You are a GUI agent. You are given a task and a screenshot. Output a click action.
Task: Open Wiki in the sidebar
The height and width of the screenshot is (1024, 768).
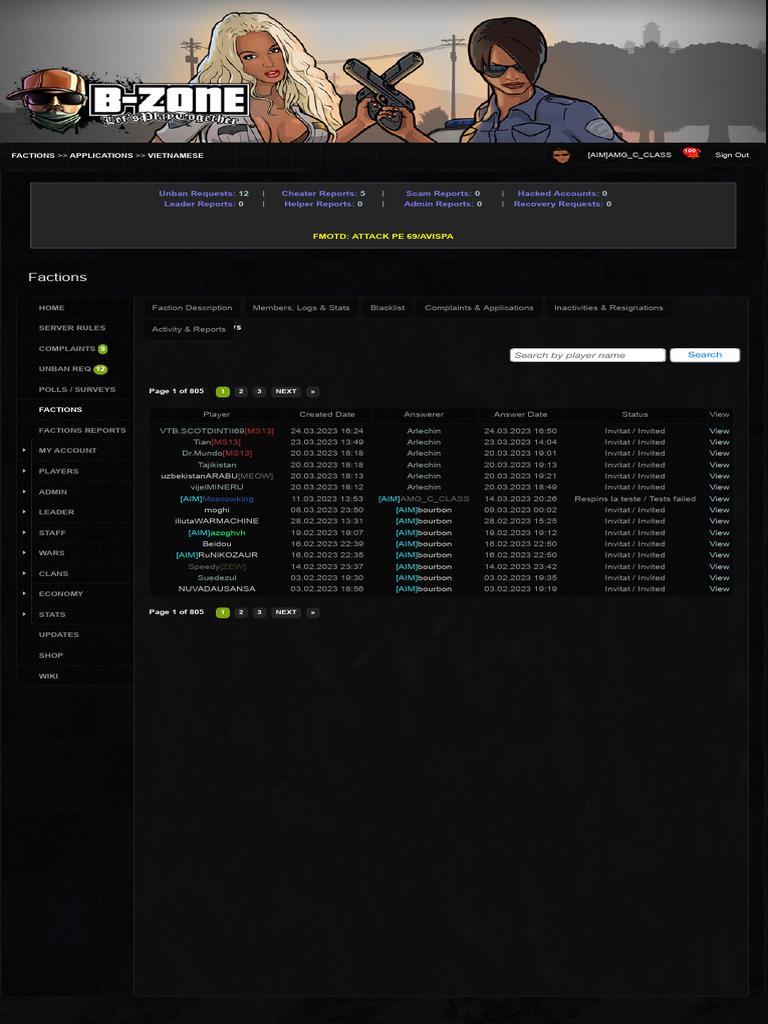(48, 676)
